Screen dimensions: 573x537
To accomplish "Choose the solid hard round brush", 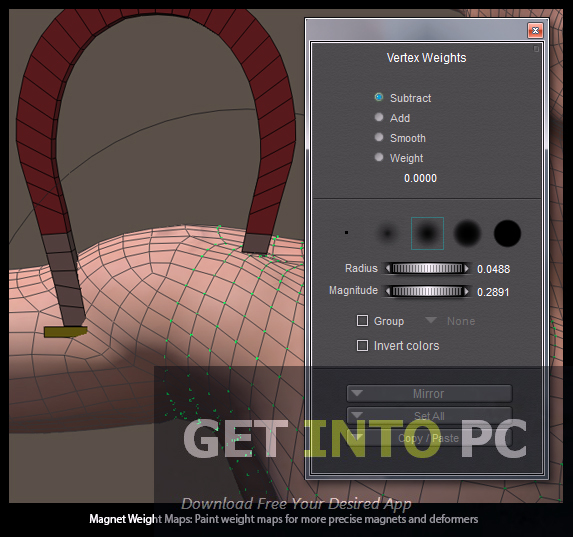I will point(507,233).
